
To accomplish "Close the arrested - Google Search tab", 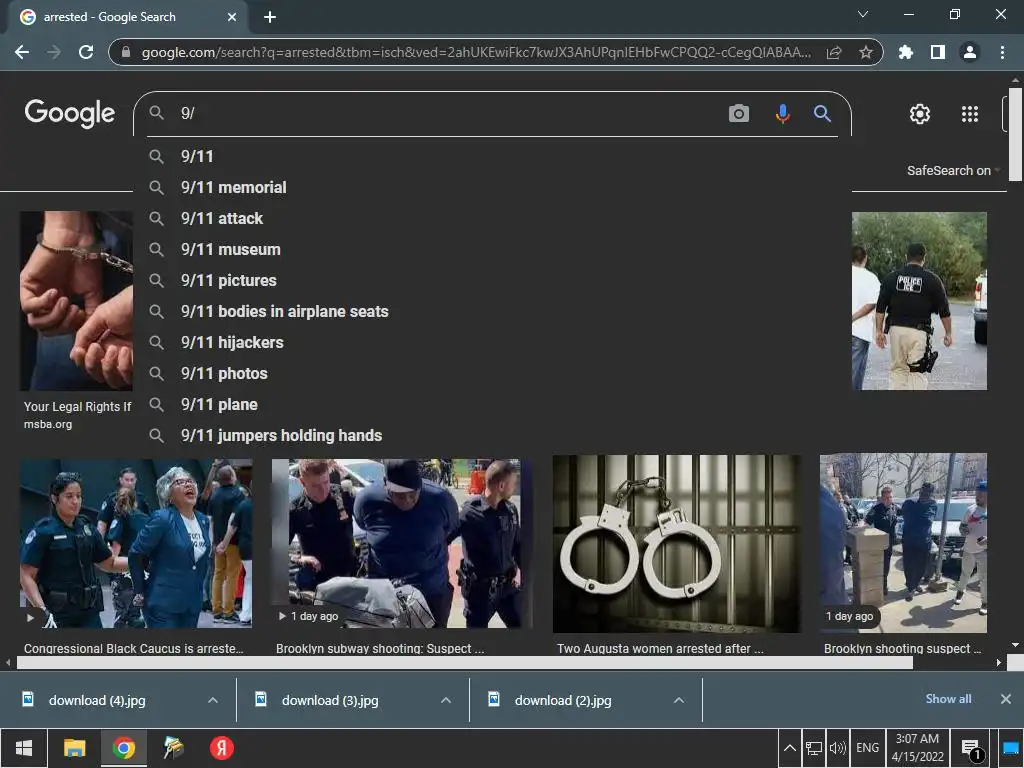I will pos(232,17).
